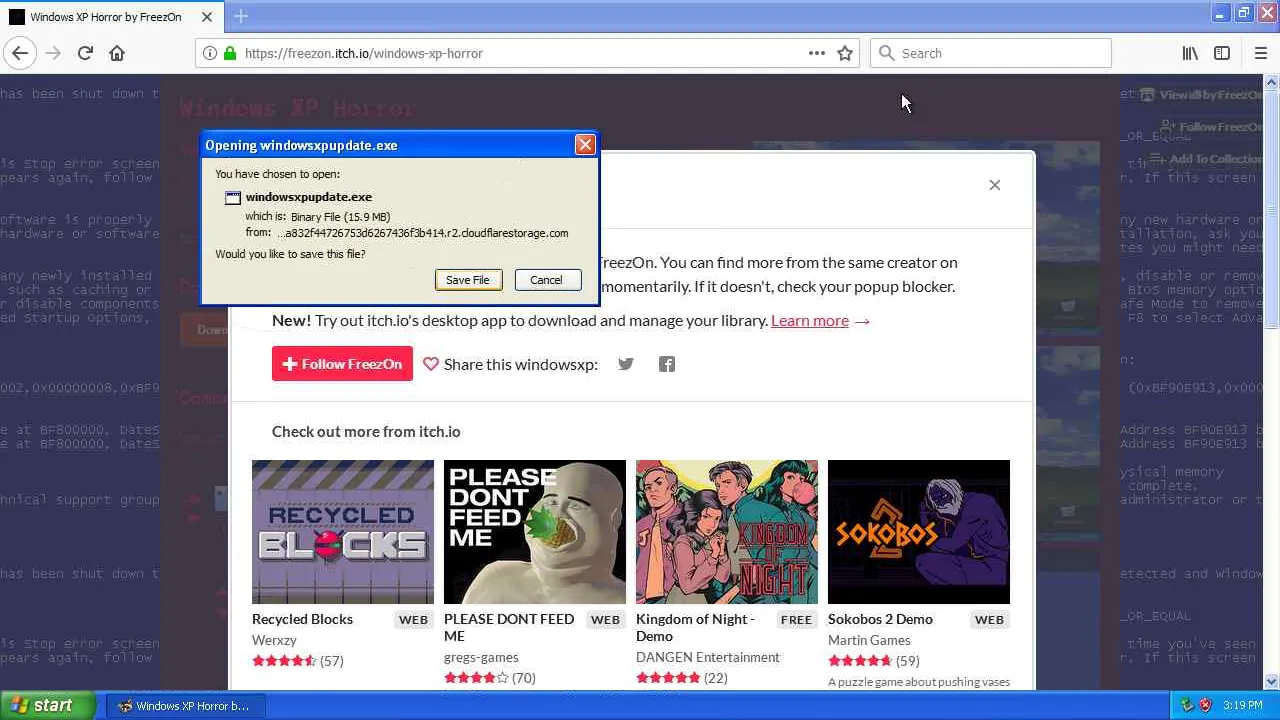Image resolution: width=1280 pixels, height=720 pixels.
Task: Bookmark this page with the star icon
Action: [845, 53]
